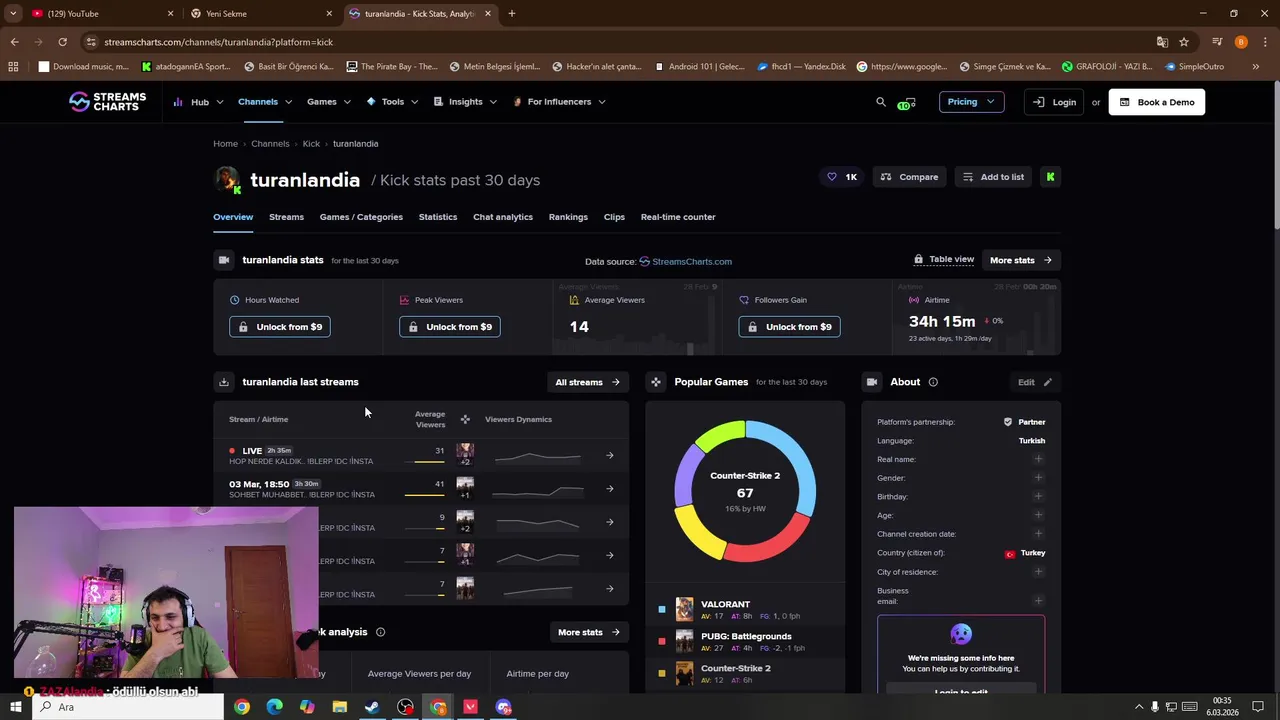This screenshot has width=1280, height=720.
Task: Open the Rankings tab
Action: coord(568,217)
